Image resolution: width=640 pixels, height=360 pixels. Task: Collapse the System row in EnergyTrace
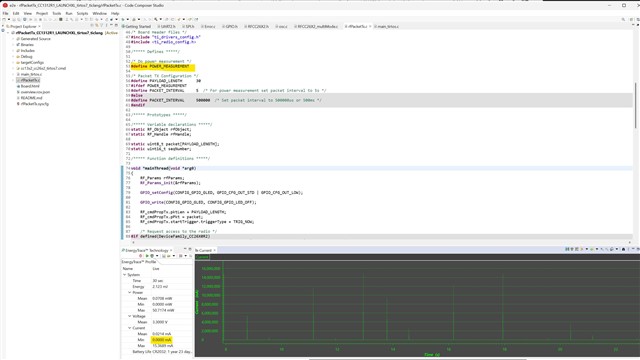click(x=124, y=275)
